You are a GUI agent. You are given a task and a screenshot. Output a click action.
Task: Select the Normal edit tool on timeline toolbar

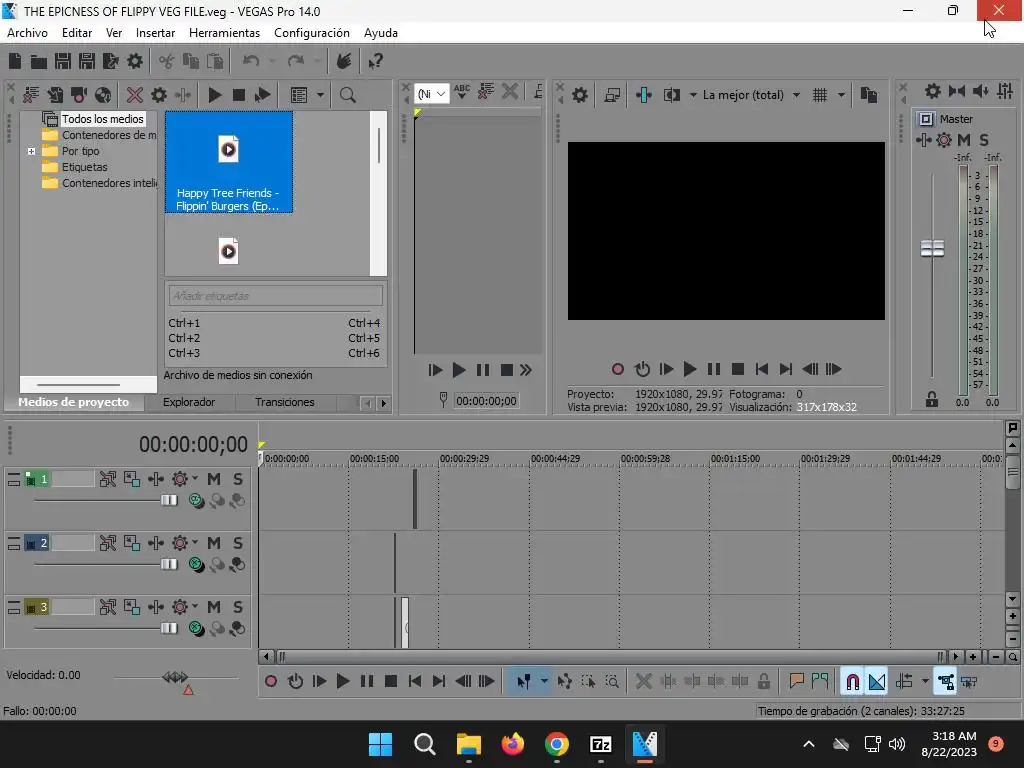click(x=524, y=682)
